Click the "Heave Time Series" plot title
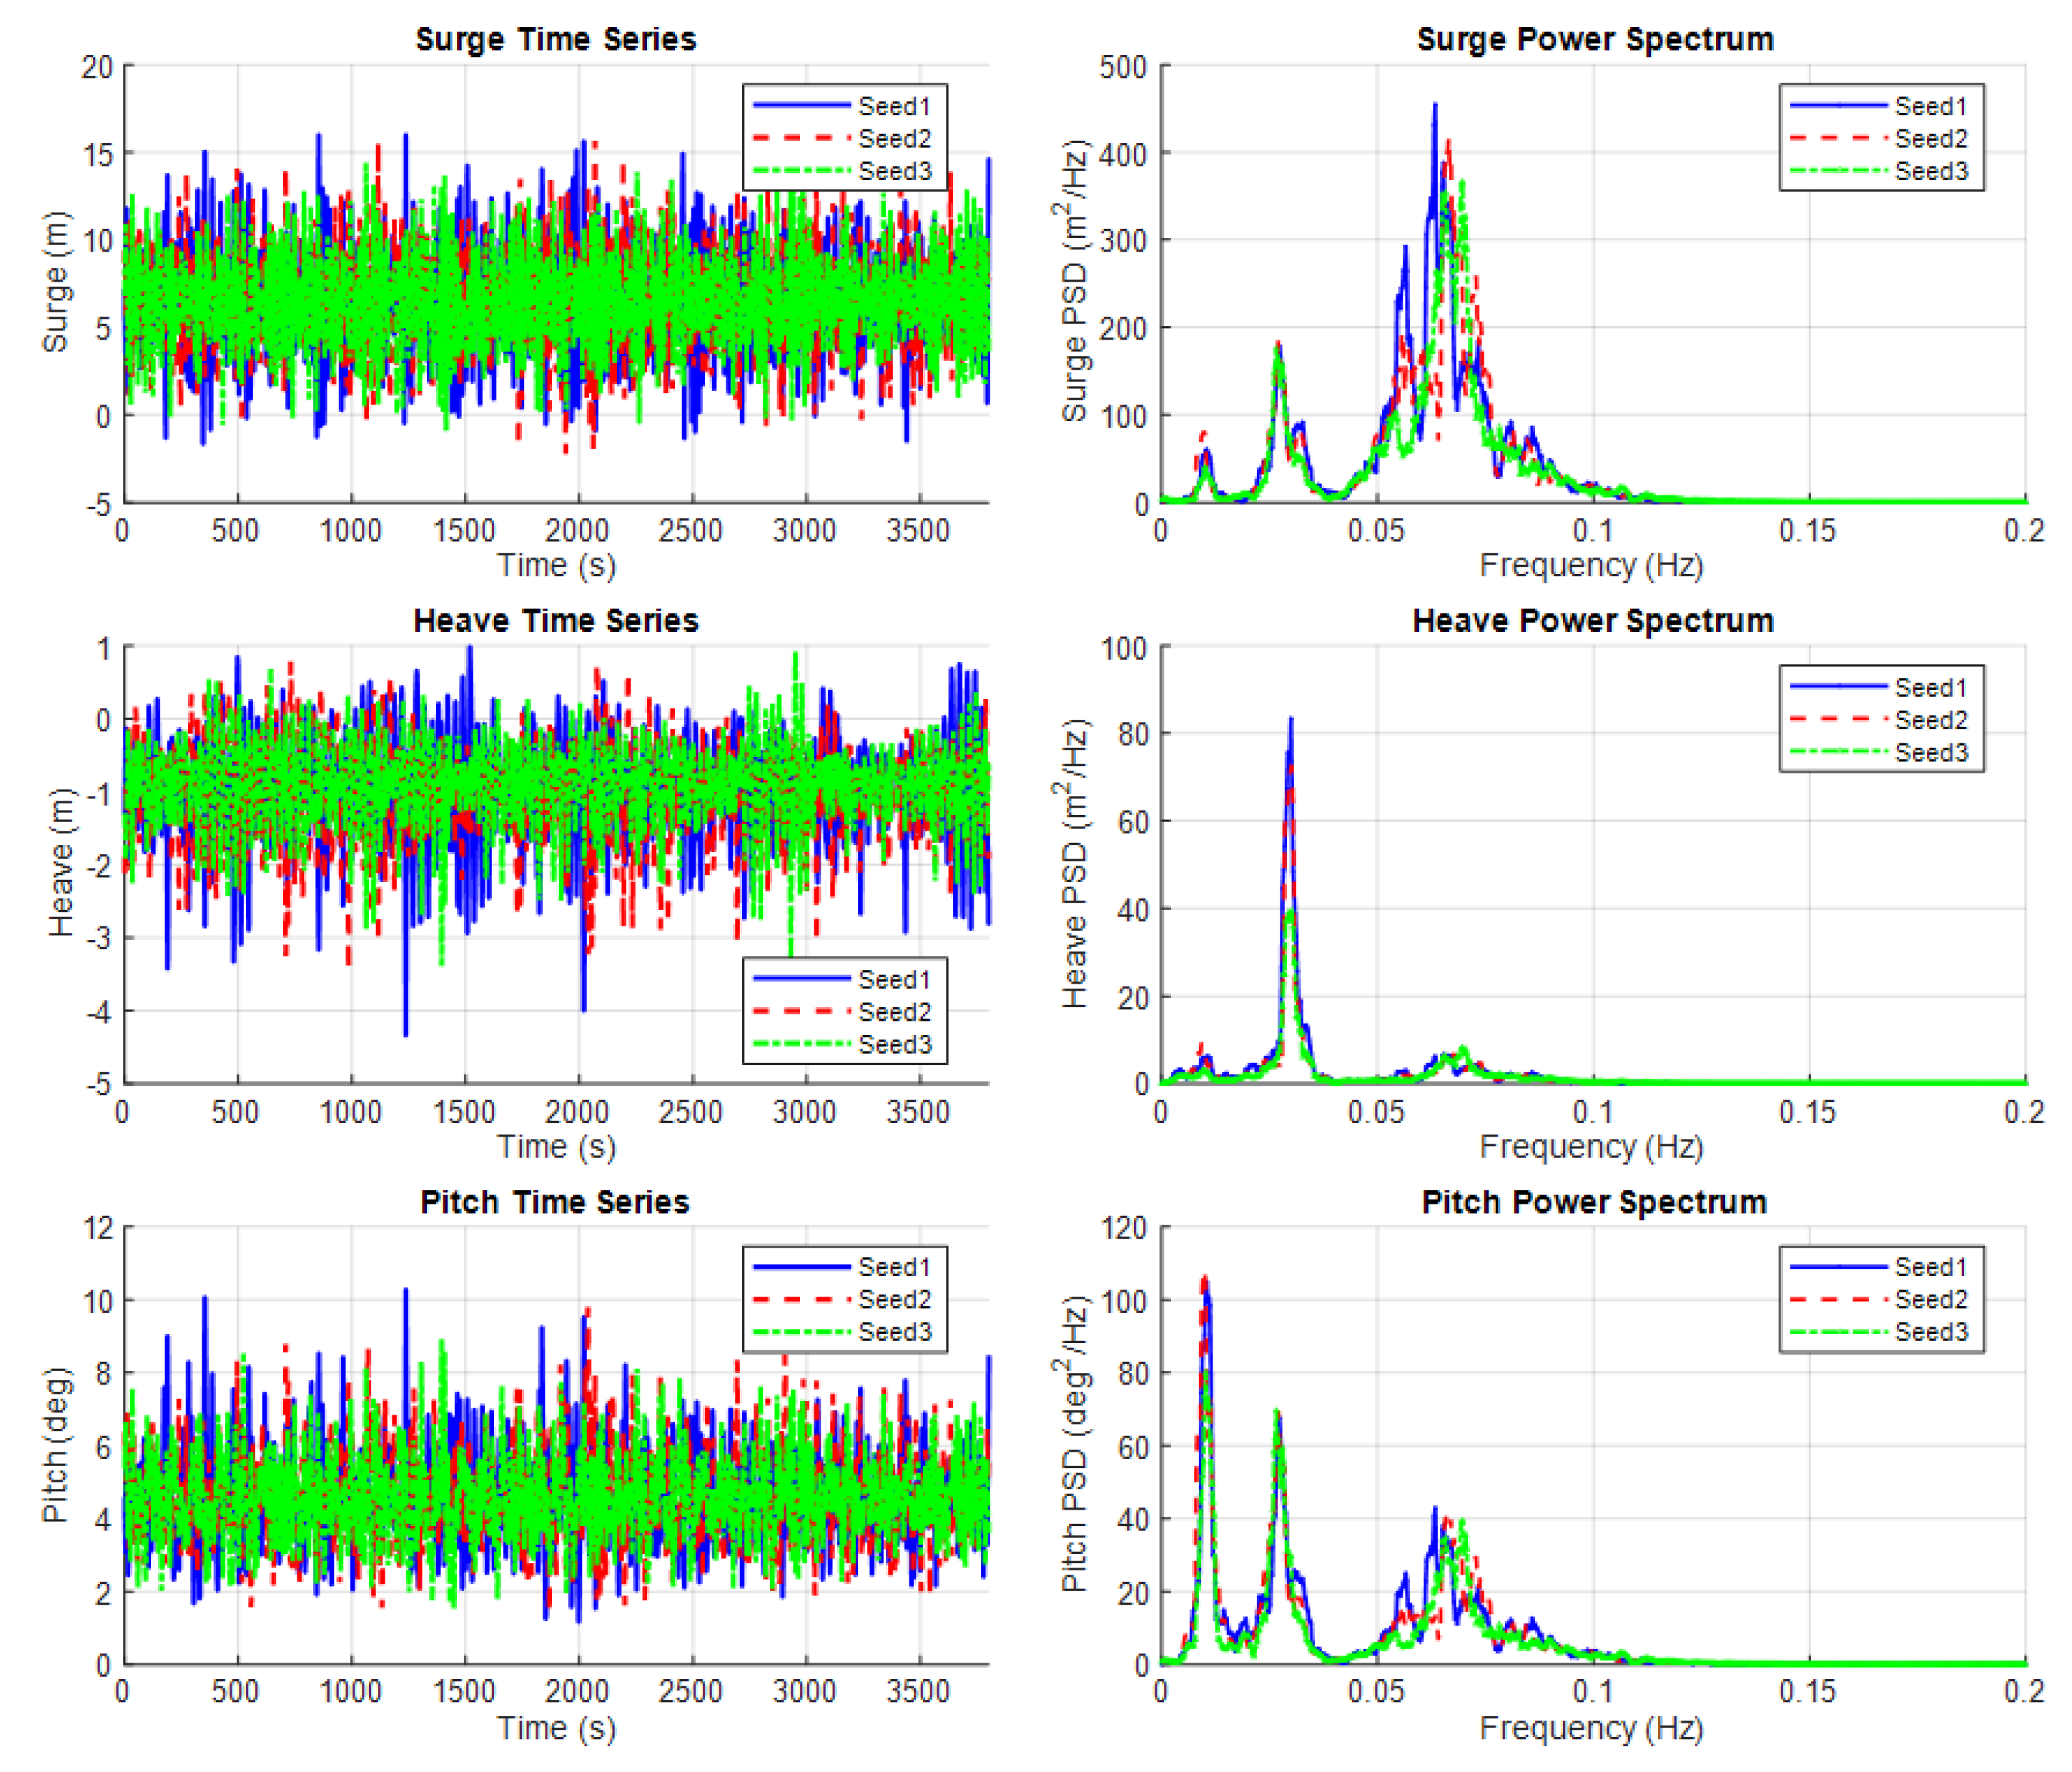 point(555,621)
